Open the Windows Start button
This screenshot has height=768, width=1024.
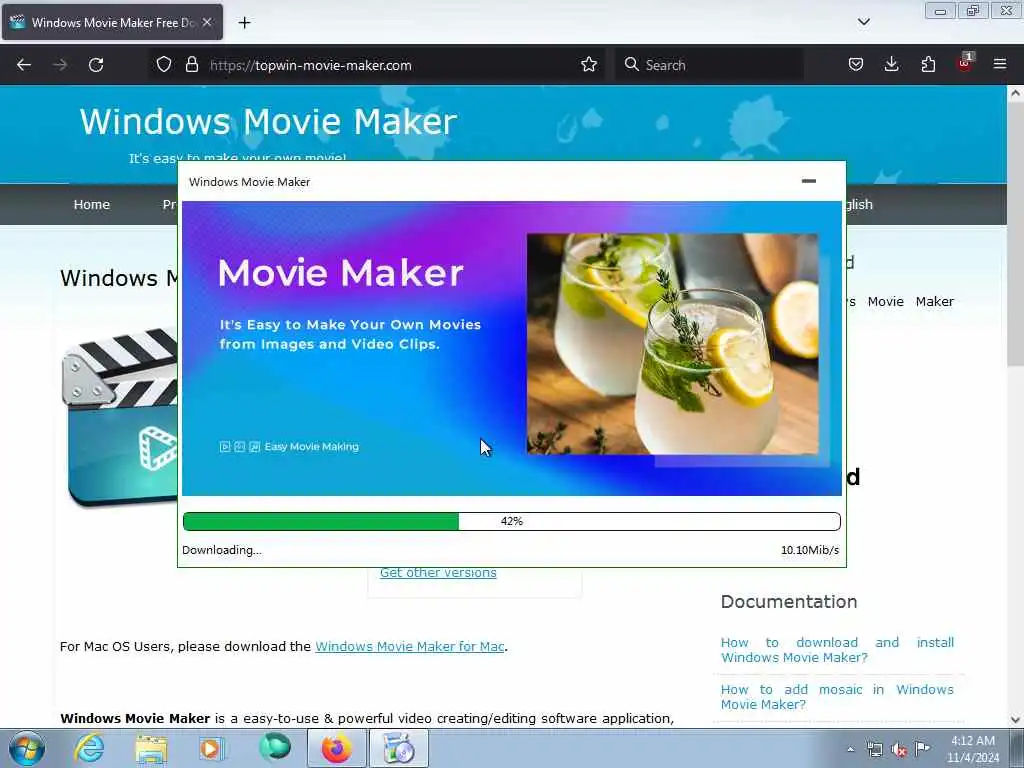click(27, 748)
